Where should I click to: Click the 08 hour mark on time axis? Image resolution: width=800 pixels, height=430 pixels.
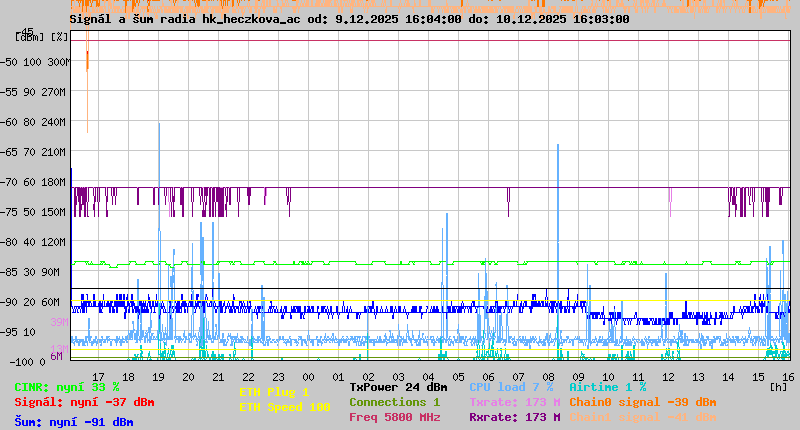click(547, 377)
